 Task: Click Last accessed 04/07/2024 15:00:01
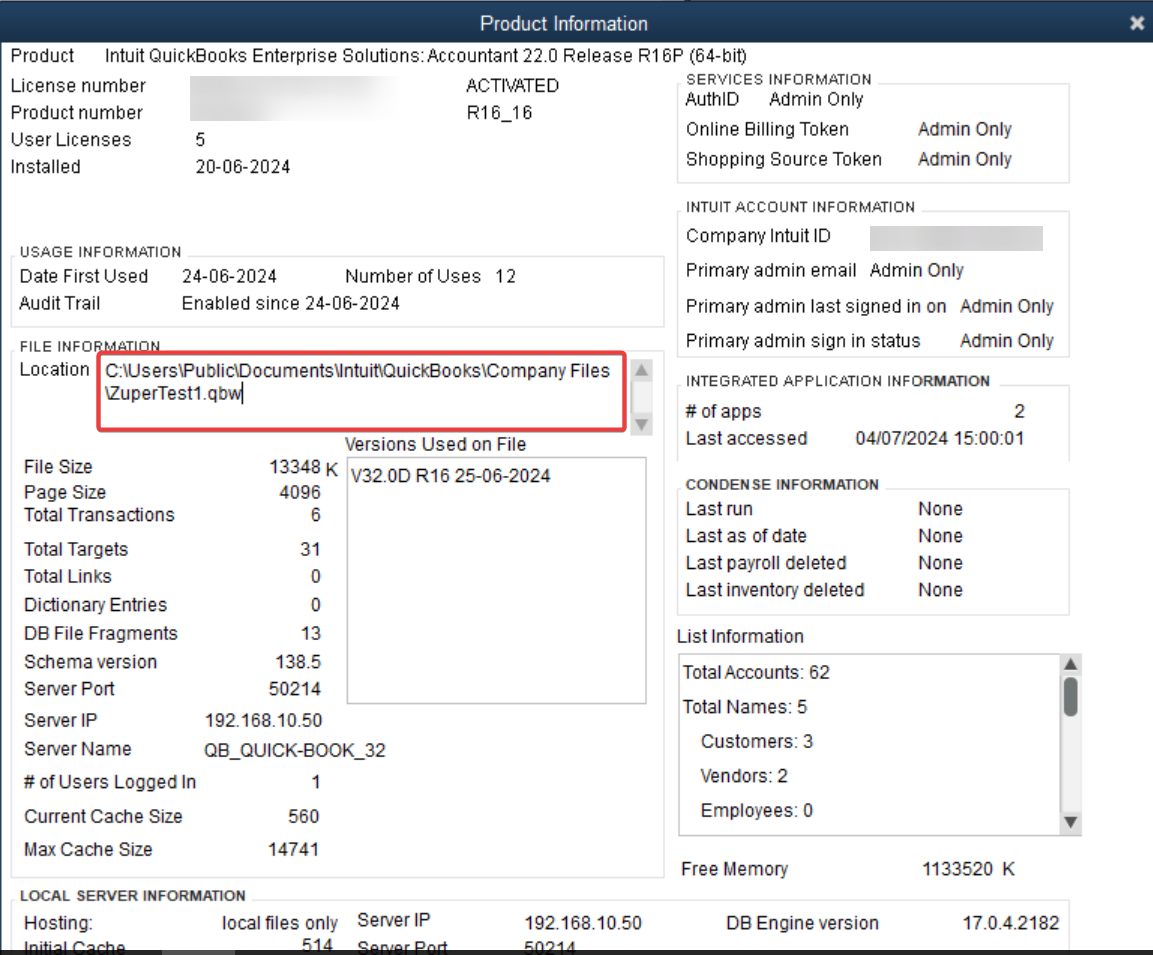[x=940, y=438]
